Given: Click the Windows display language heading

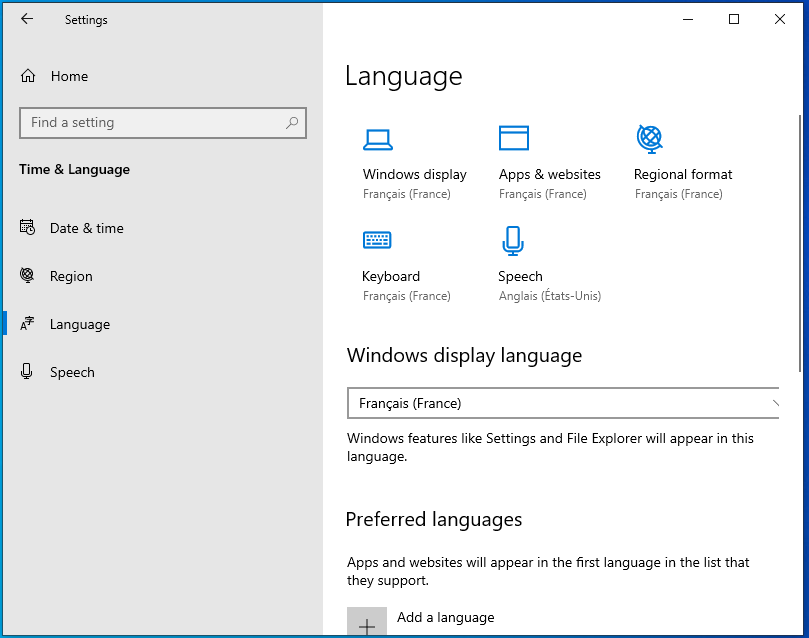Looking at the screenshot, I should (x=464, y=355).
